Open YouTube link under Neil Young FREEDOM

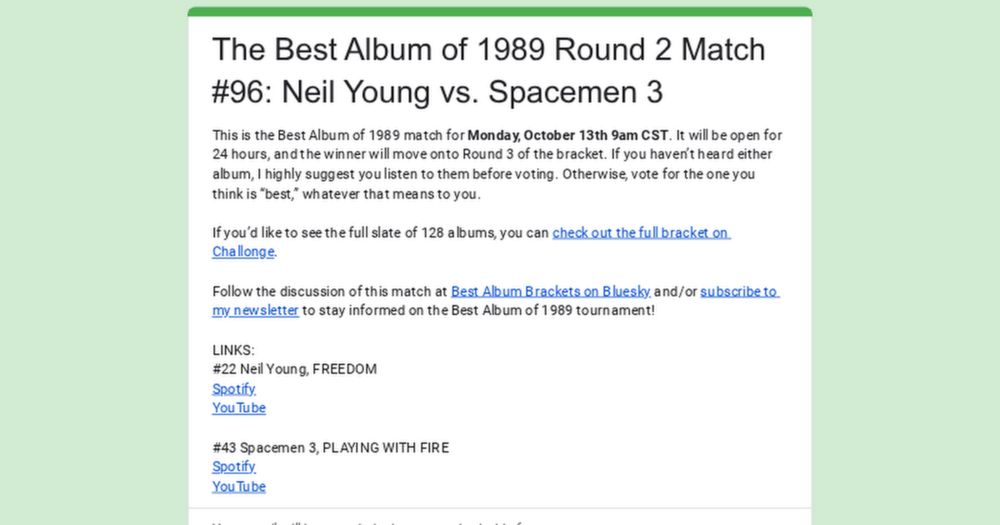pos(238,408)
